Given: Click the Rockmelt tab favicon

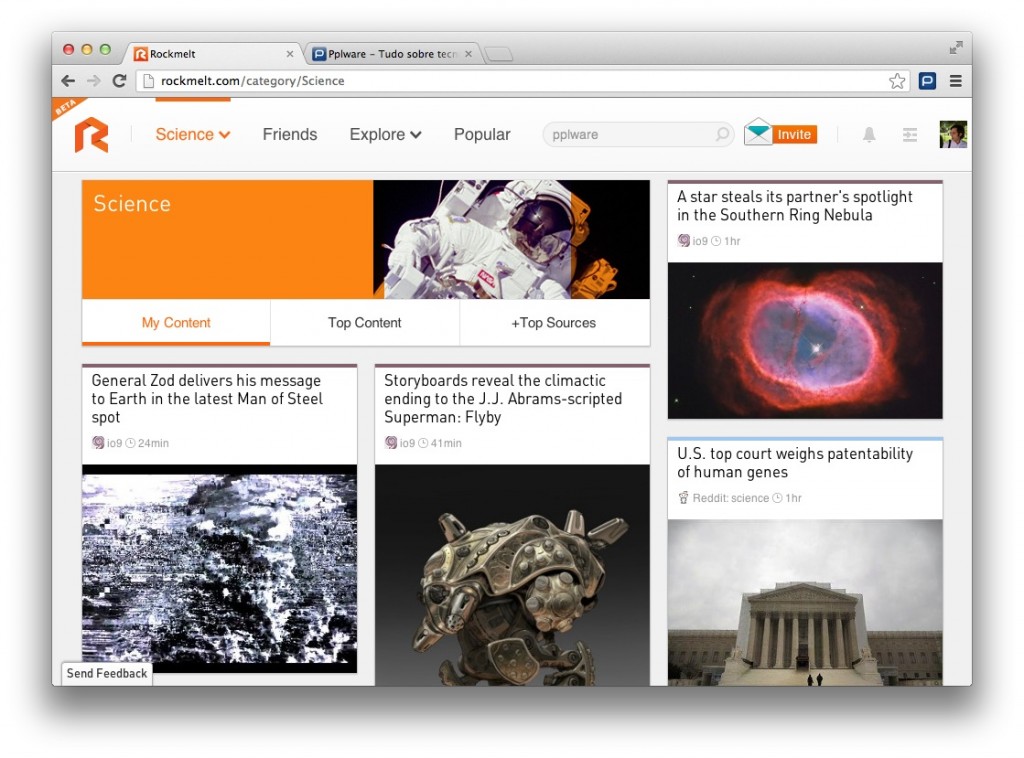Looking at the screenshot, I should [140, 54].
